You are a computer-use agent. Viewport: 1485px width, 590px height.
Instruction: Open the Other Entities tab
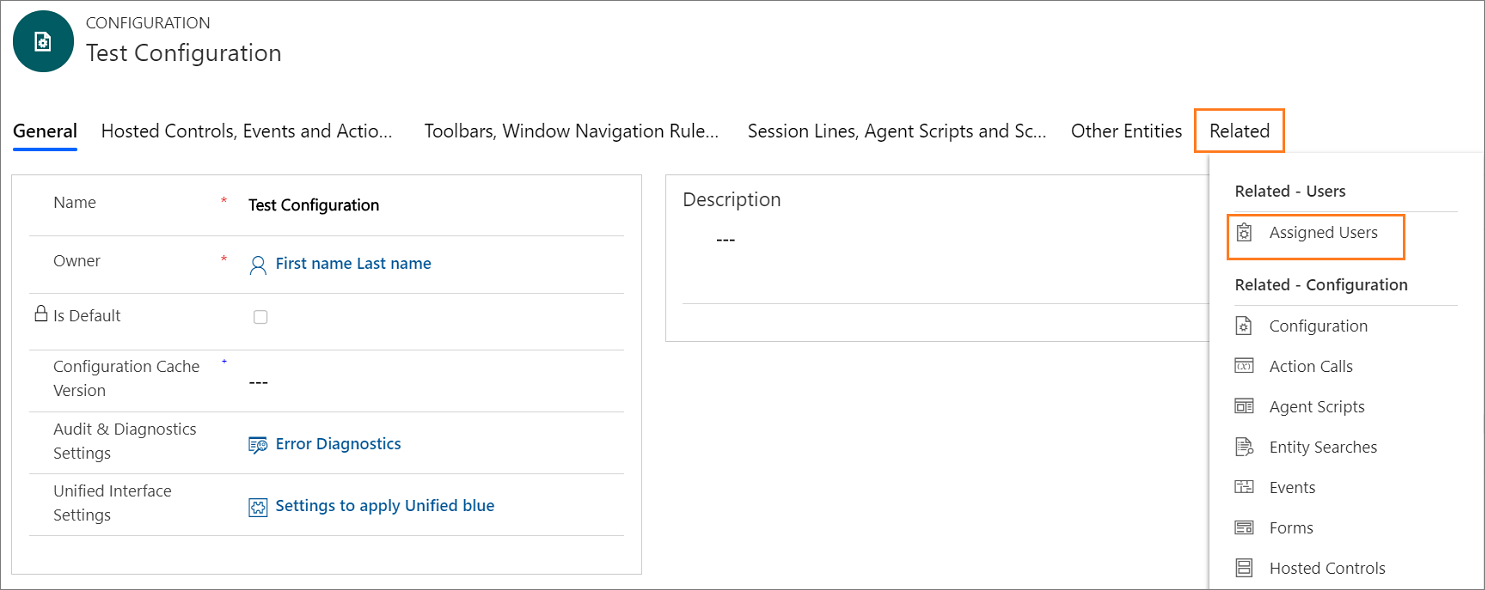click(1126, 130)
